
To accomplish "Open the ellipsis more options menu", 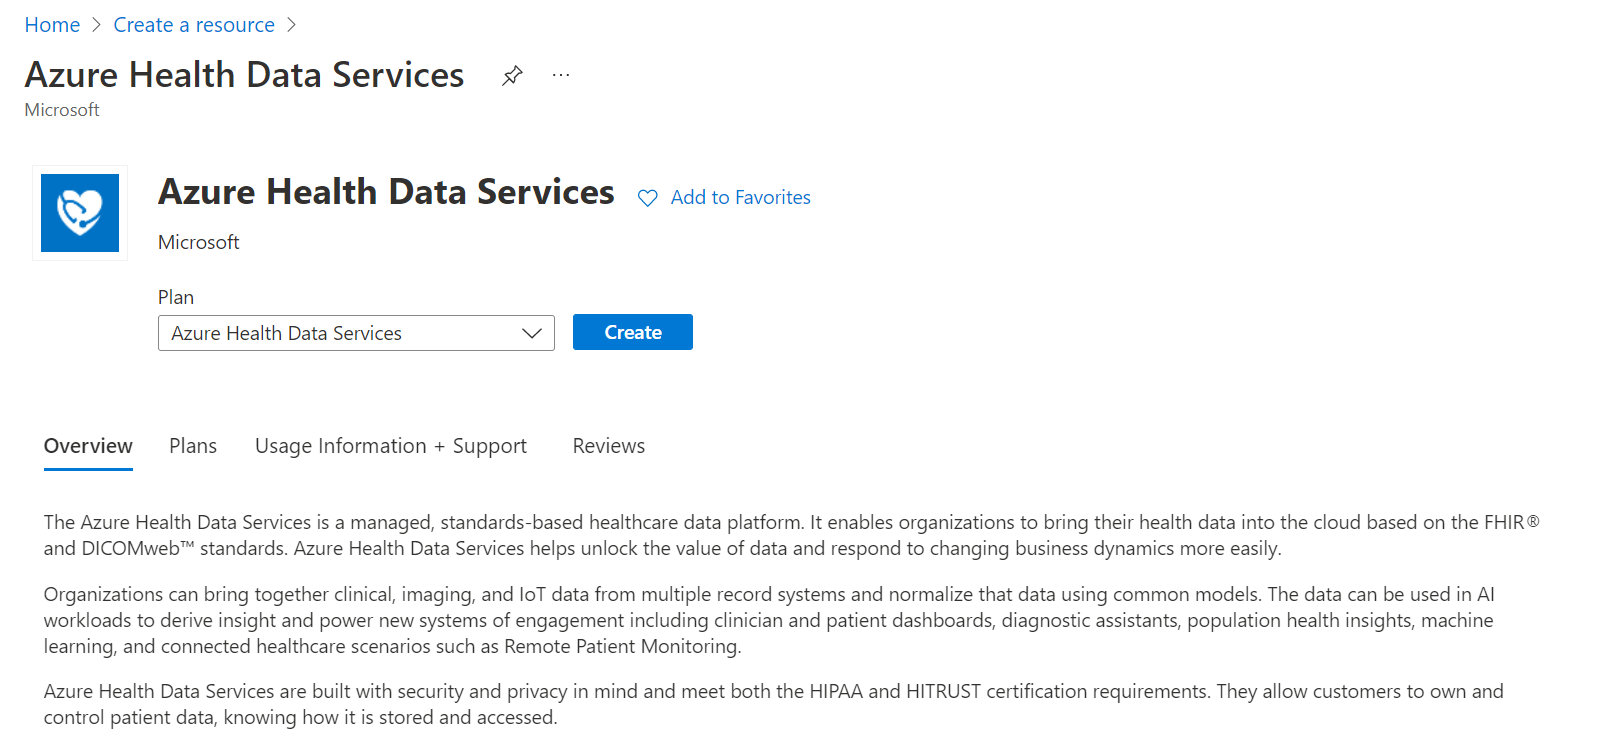I will click(561, 75).
